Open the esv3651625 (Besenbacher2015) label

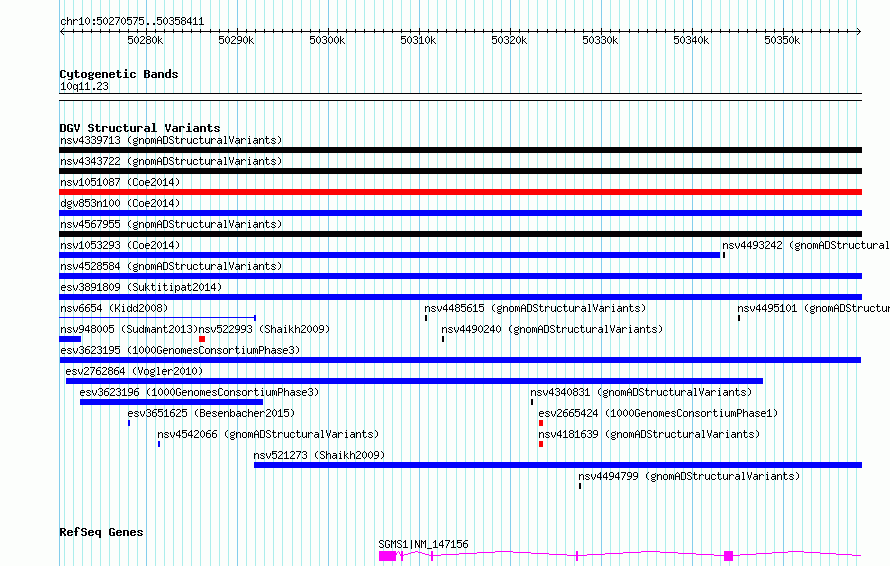[x=211, y=413]
